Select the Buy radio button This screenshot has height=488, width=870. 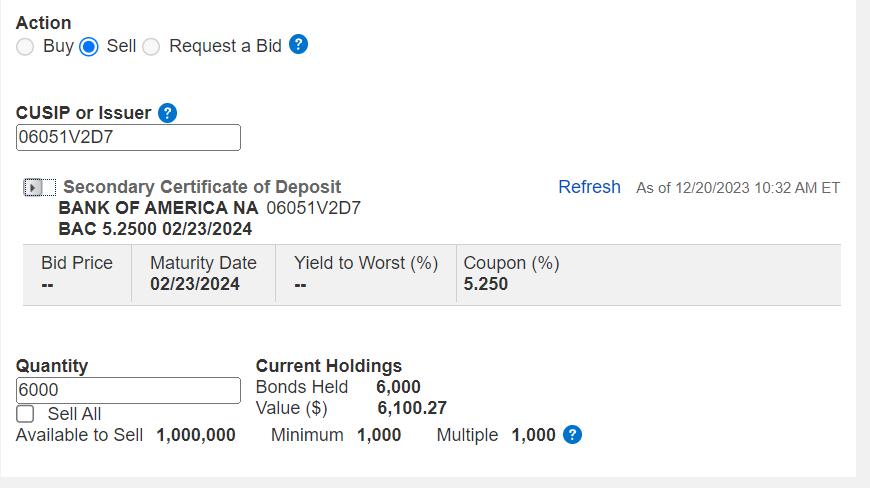(25, 47)
